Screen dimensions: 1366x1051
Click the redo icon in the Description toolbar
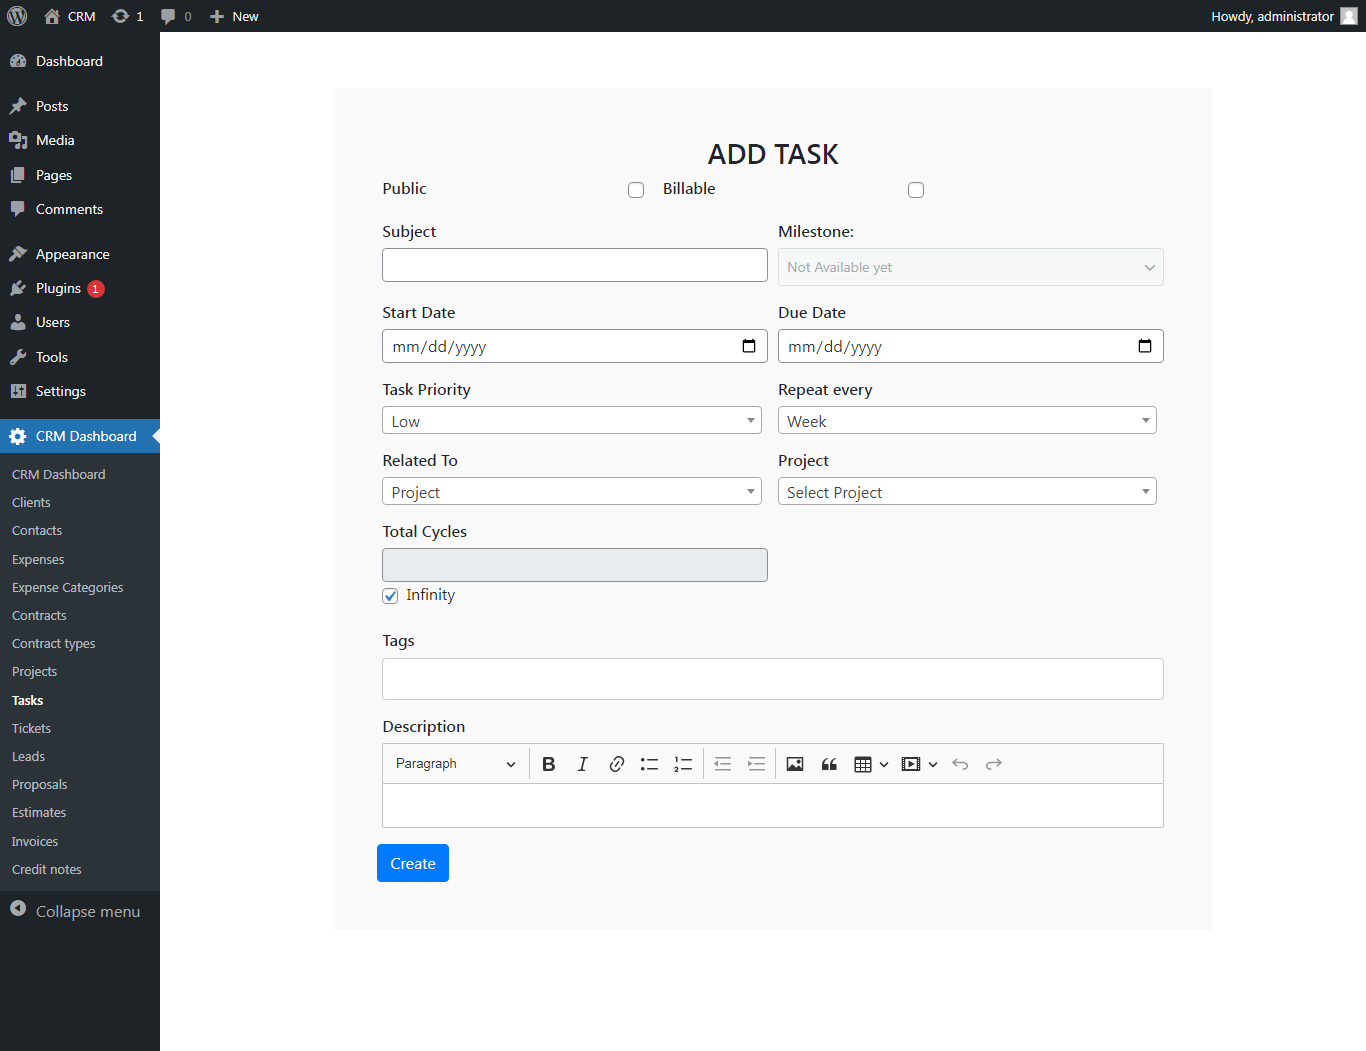coord(993,763)
